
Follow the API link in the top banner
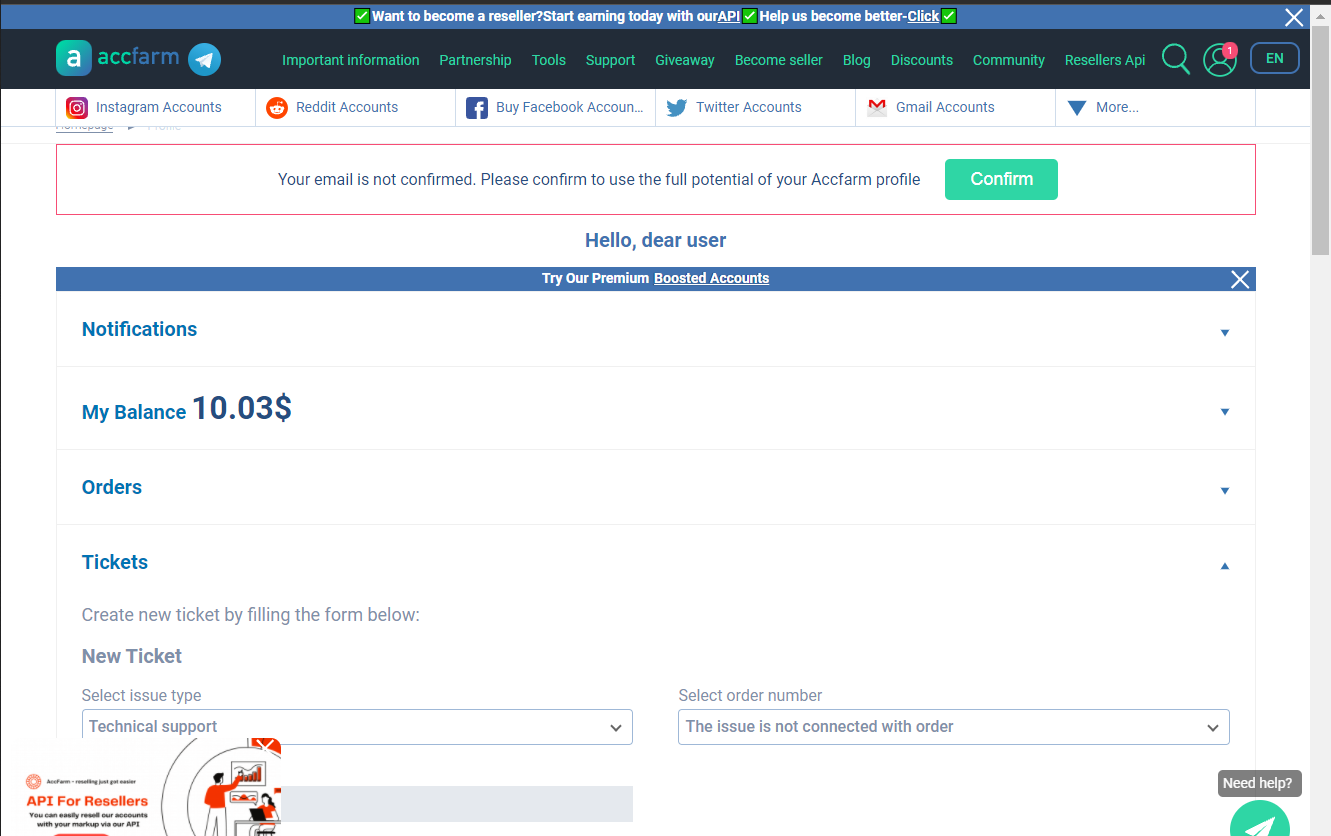pyautogui.click(x=729, y=16)
